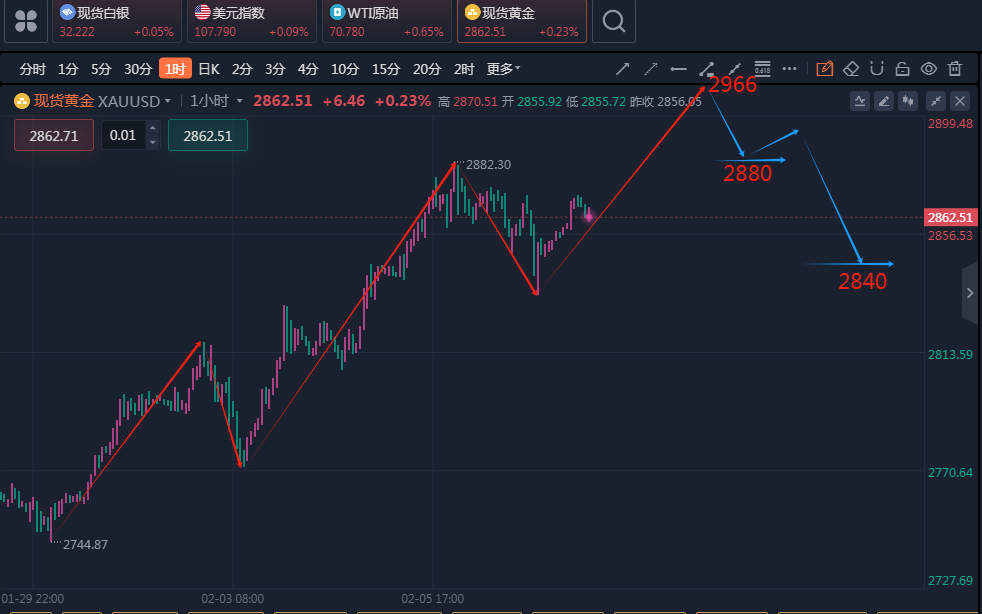Open the search magnifier button
The height and width of the screenshot is (614, 982).
[x=613, y=21]
